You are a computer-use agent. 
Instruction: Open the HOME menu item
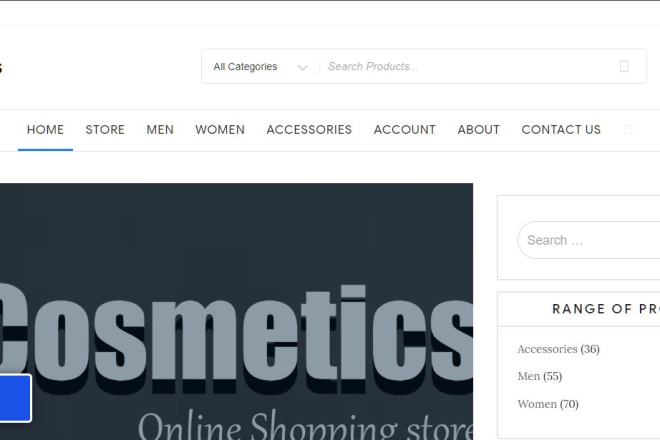click(x=45, y=130)
